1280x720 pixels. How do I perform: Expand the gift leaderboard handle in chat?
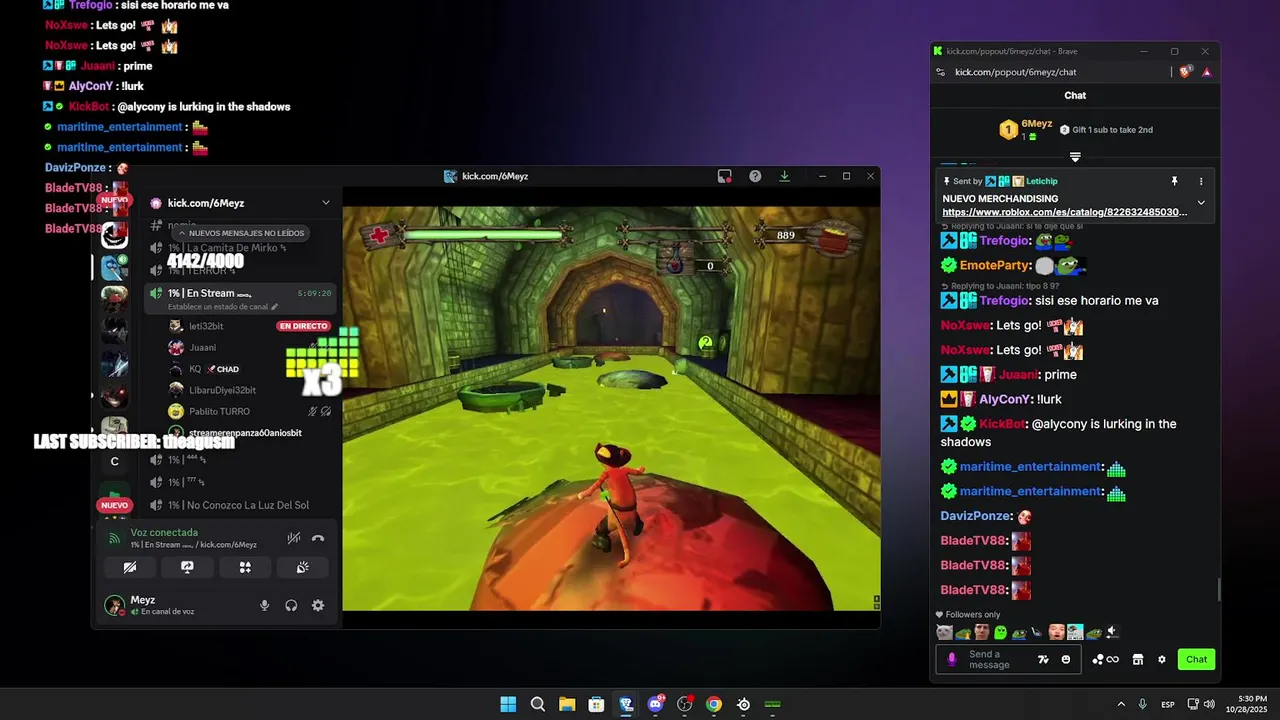1075,157
